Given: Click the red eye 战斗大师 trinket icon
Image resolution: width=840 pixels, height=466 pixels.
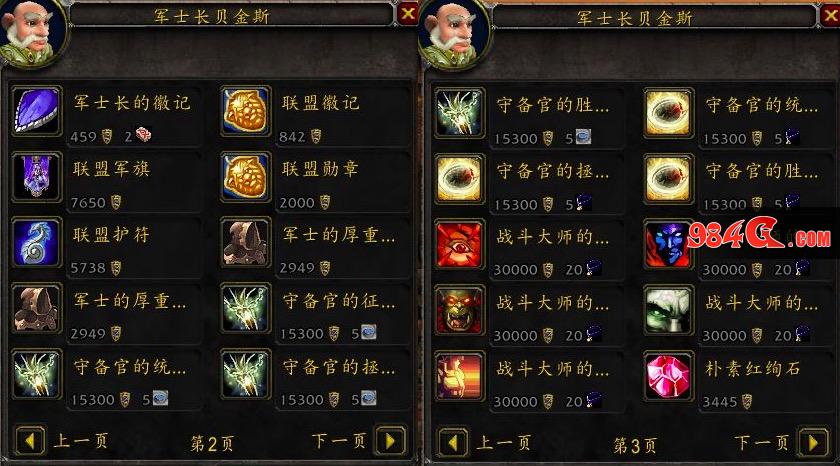Looking at the screenshot, I should point(459,244).
